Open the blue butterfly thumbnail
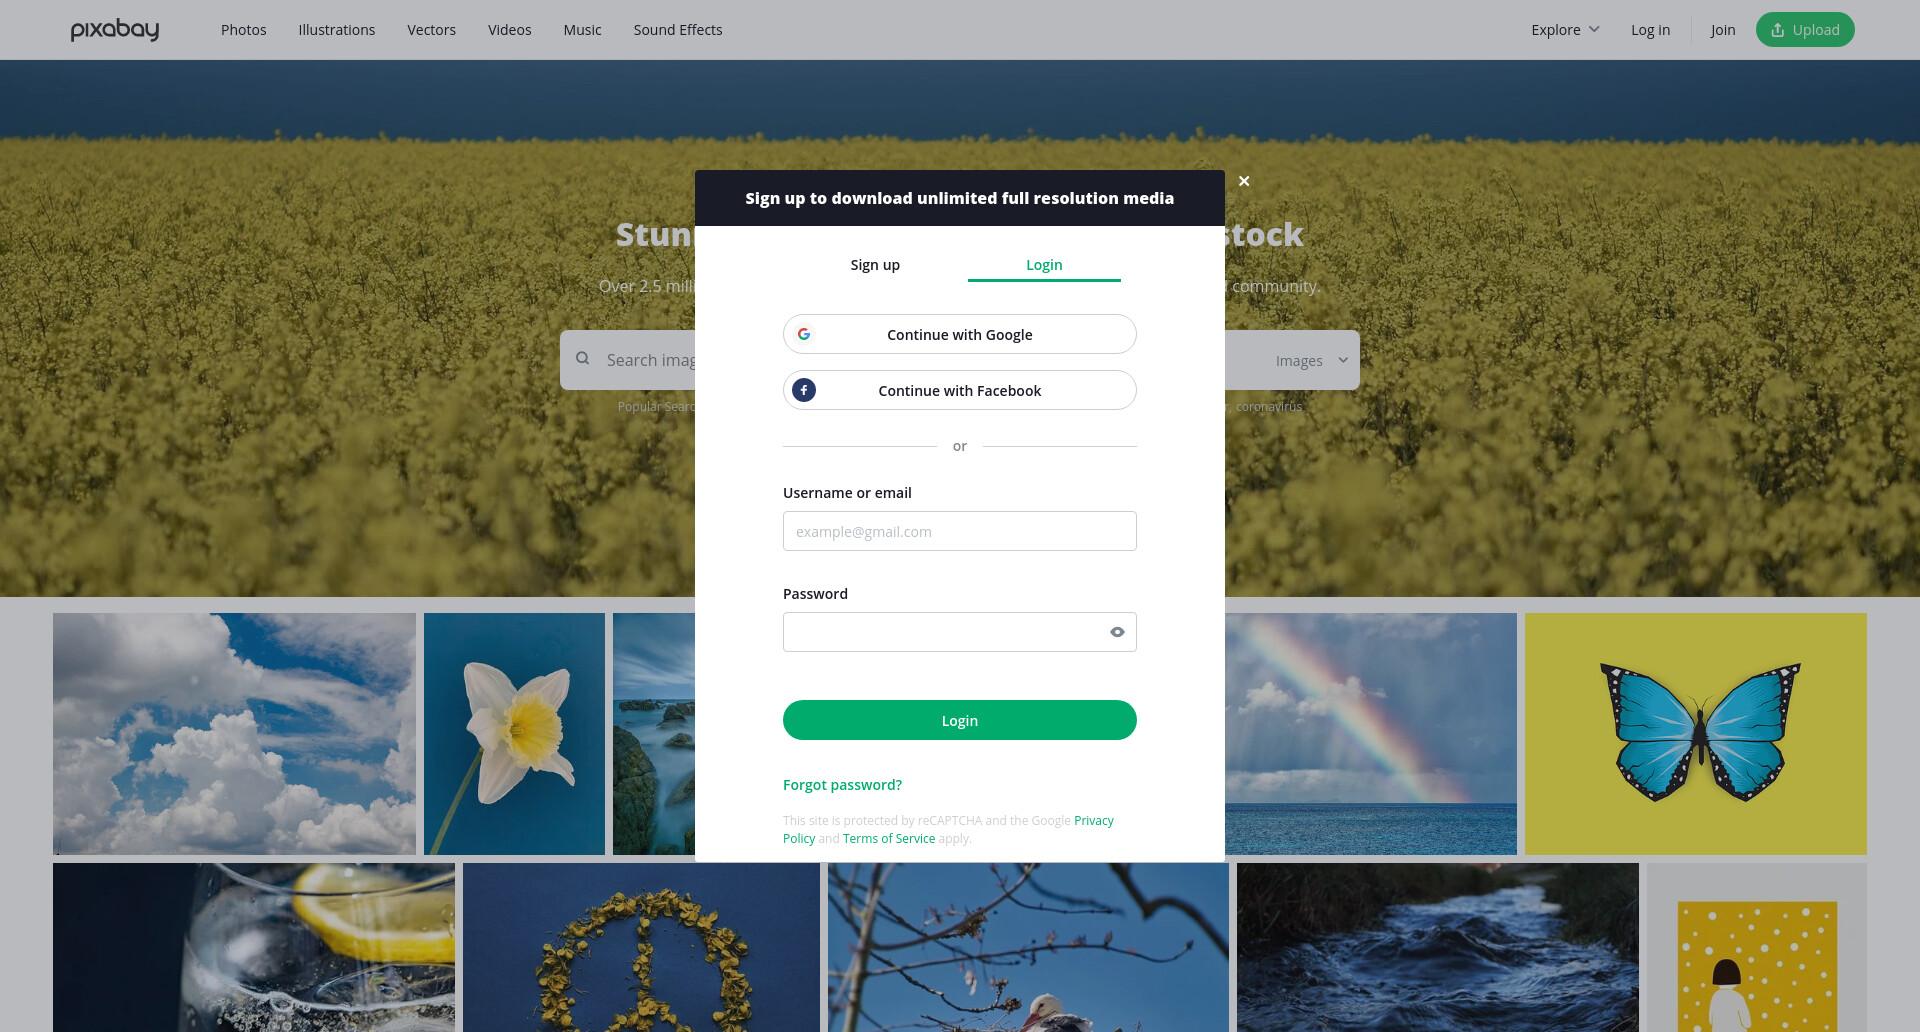Viewport: 1920px width, 1032px height. pyautogui.click(x=1696, y=734)
